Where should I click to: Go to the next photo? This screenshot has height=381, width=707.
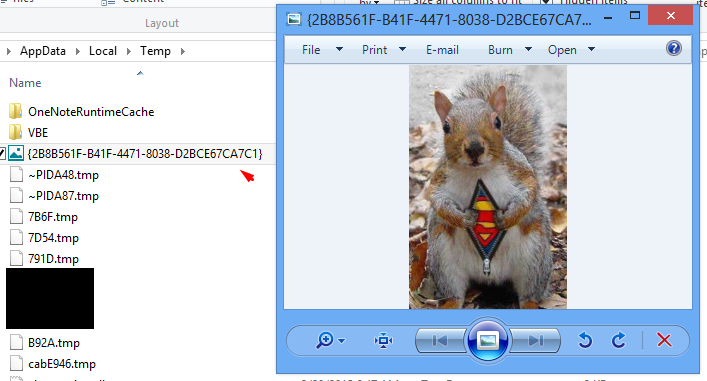(x=536, y=340)
